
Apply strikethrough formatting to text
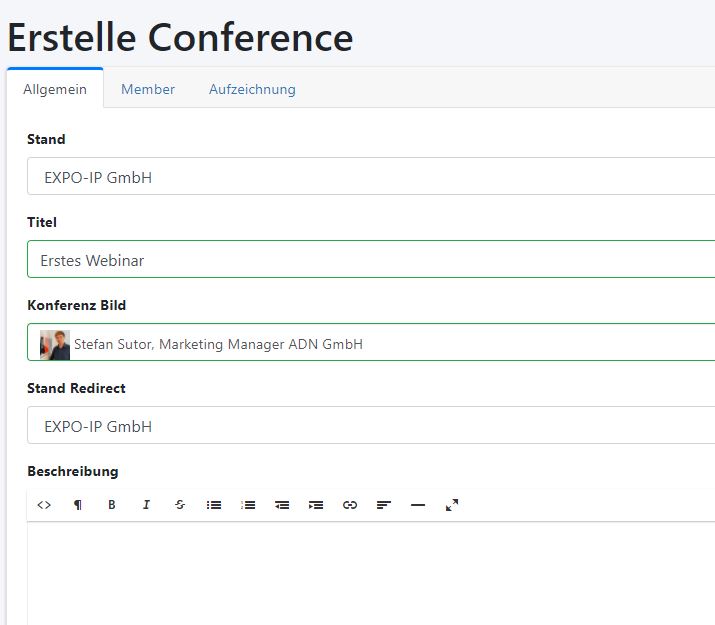(x=180, y=505)
